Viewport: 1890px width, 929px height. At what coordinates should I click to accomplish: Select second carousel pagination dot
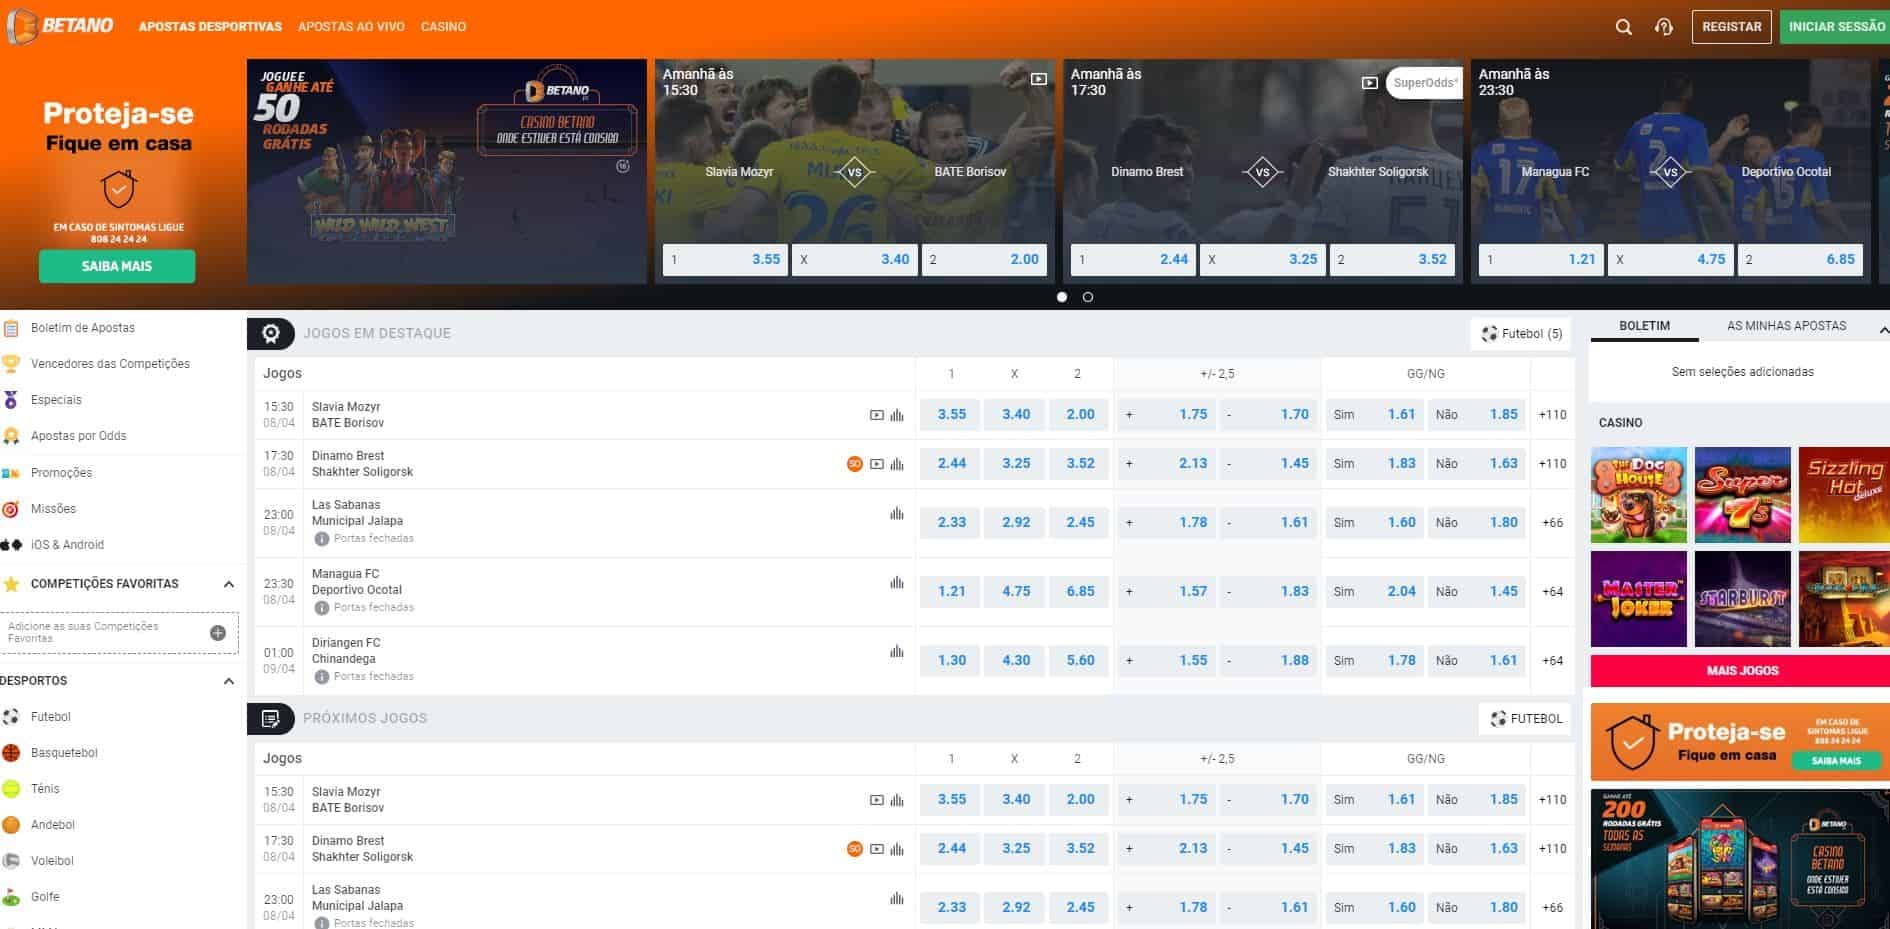click(x=1088, y=297)
